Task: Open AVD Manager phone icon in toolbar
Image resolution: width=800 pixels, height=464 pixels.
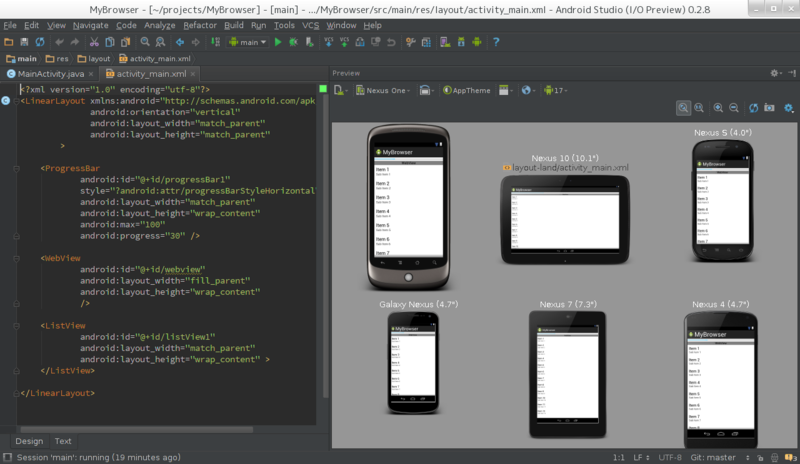Action: pos(445,42)
